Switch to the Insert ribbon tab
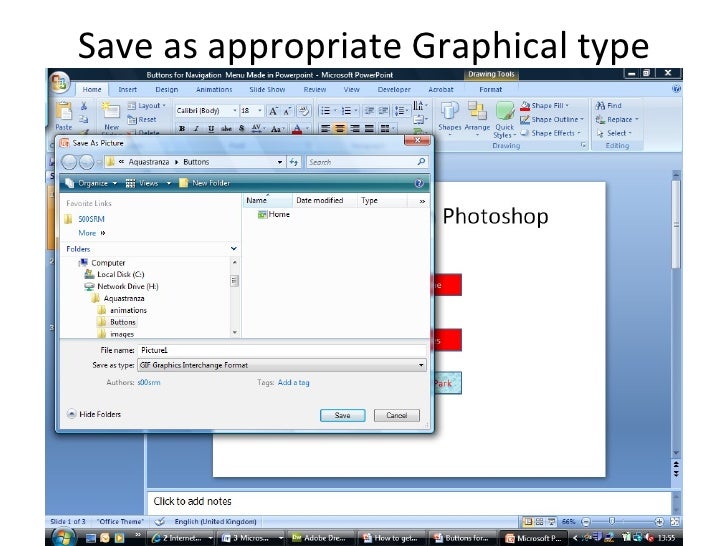 point(127,90)
